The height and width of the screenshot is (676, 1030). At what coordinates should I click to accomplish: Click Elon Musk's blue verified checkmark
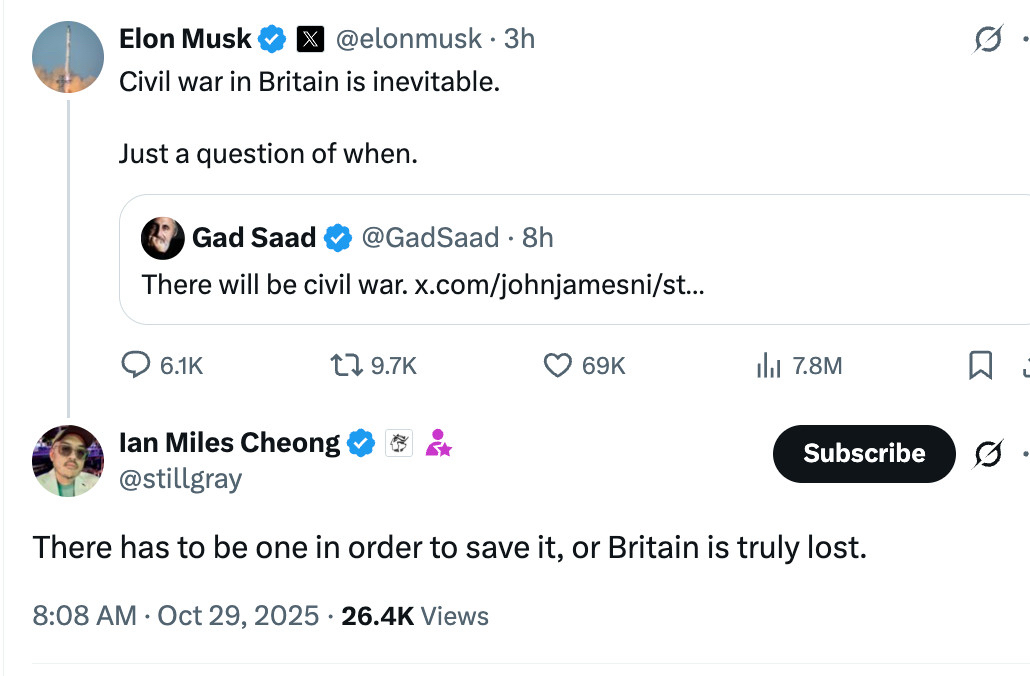[272, 39]
